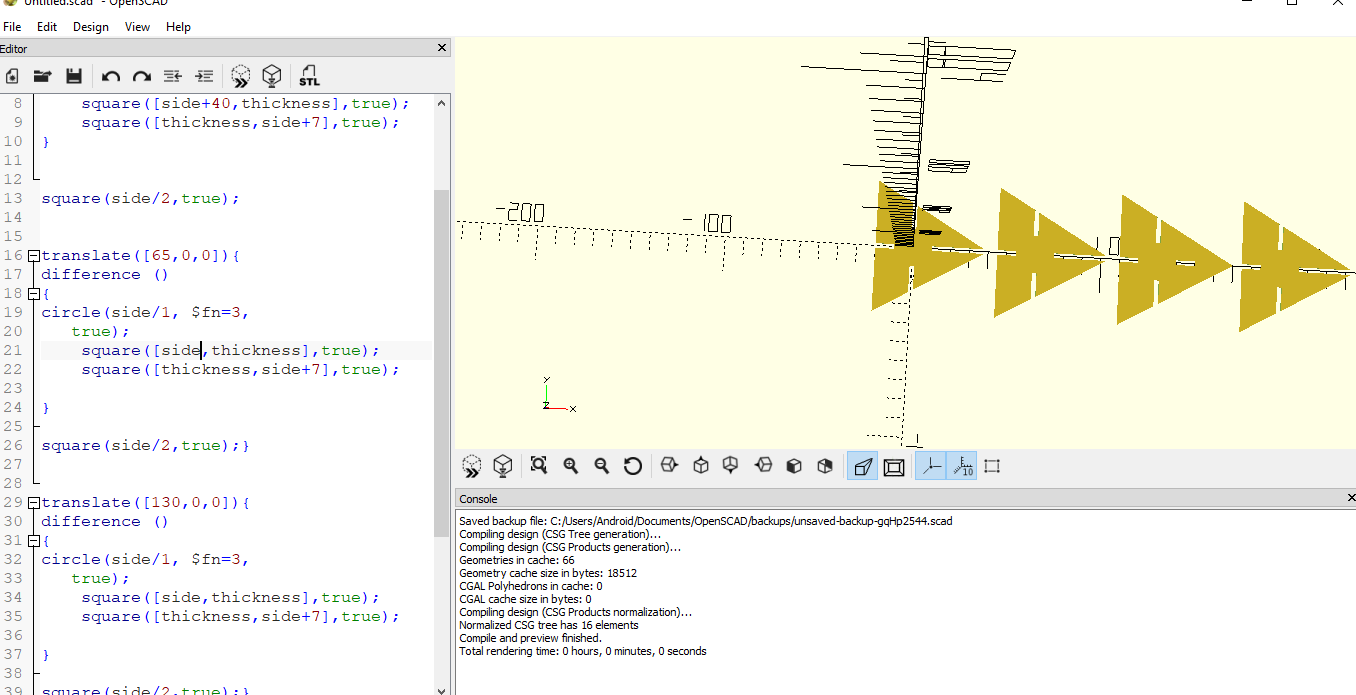
Task: Indent the selected code with the indent icon
Action: click(x=204, y=76)
